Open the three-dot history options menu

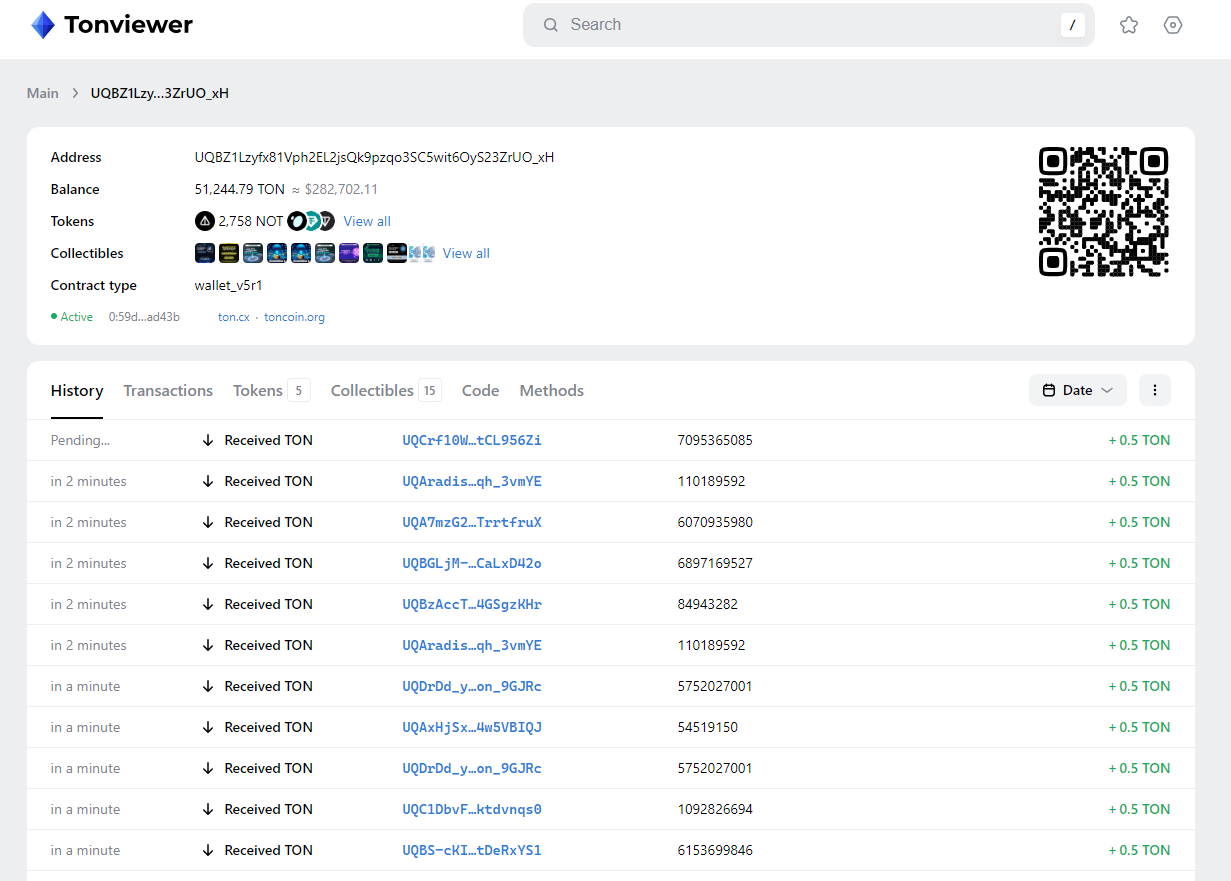1154,390
